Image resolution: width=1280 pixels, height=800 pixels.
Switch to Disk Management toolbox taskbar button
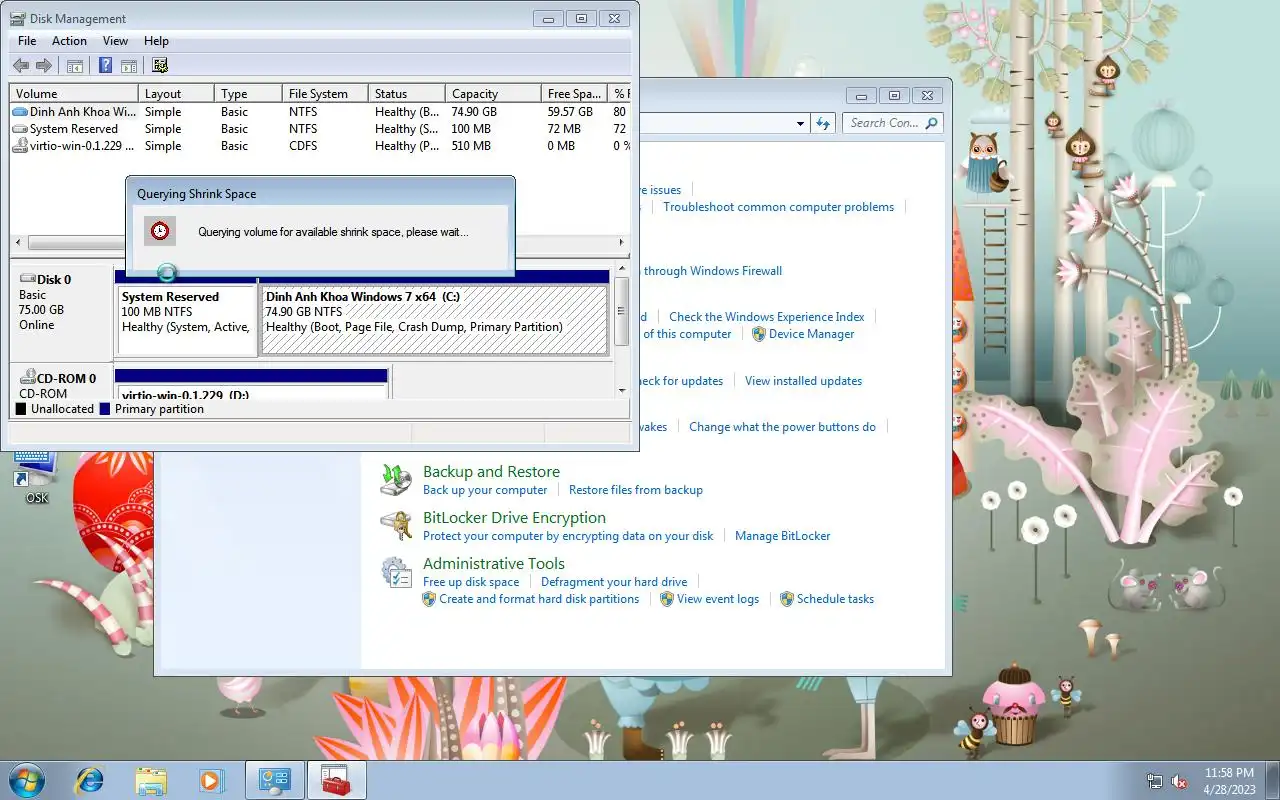(336, 780)
